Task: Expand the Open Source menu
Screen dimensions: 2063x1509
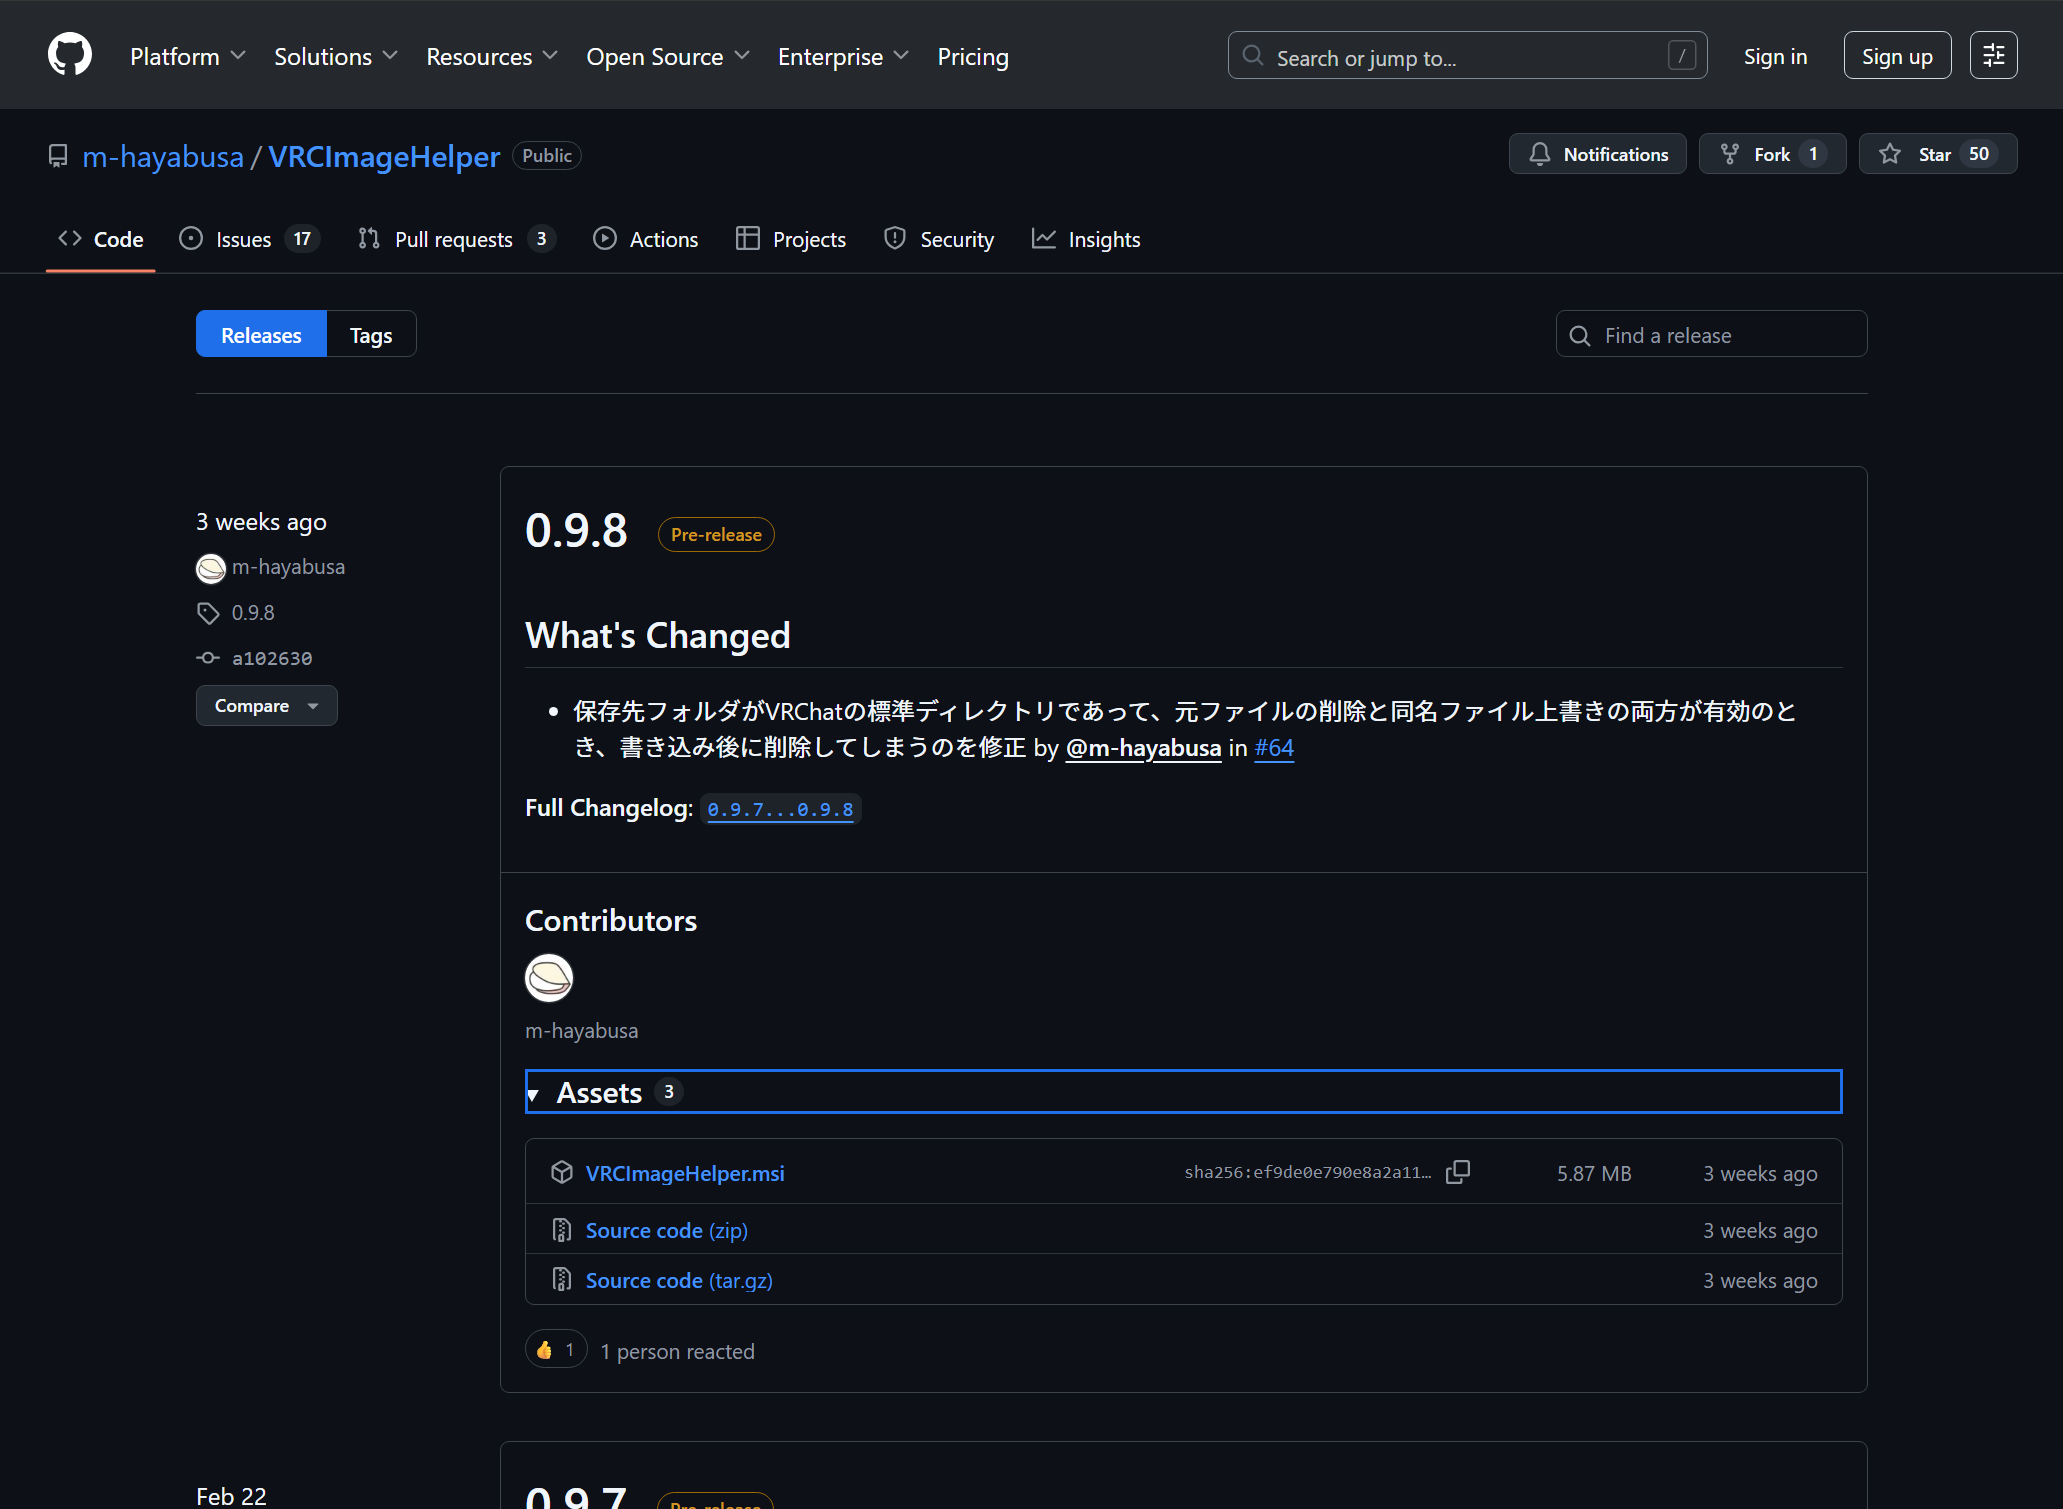Action: pyautogui.click(x=666, y=56)
